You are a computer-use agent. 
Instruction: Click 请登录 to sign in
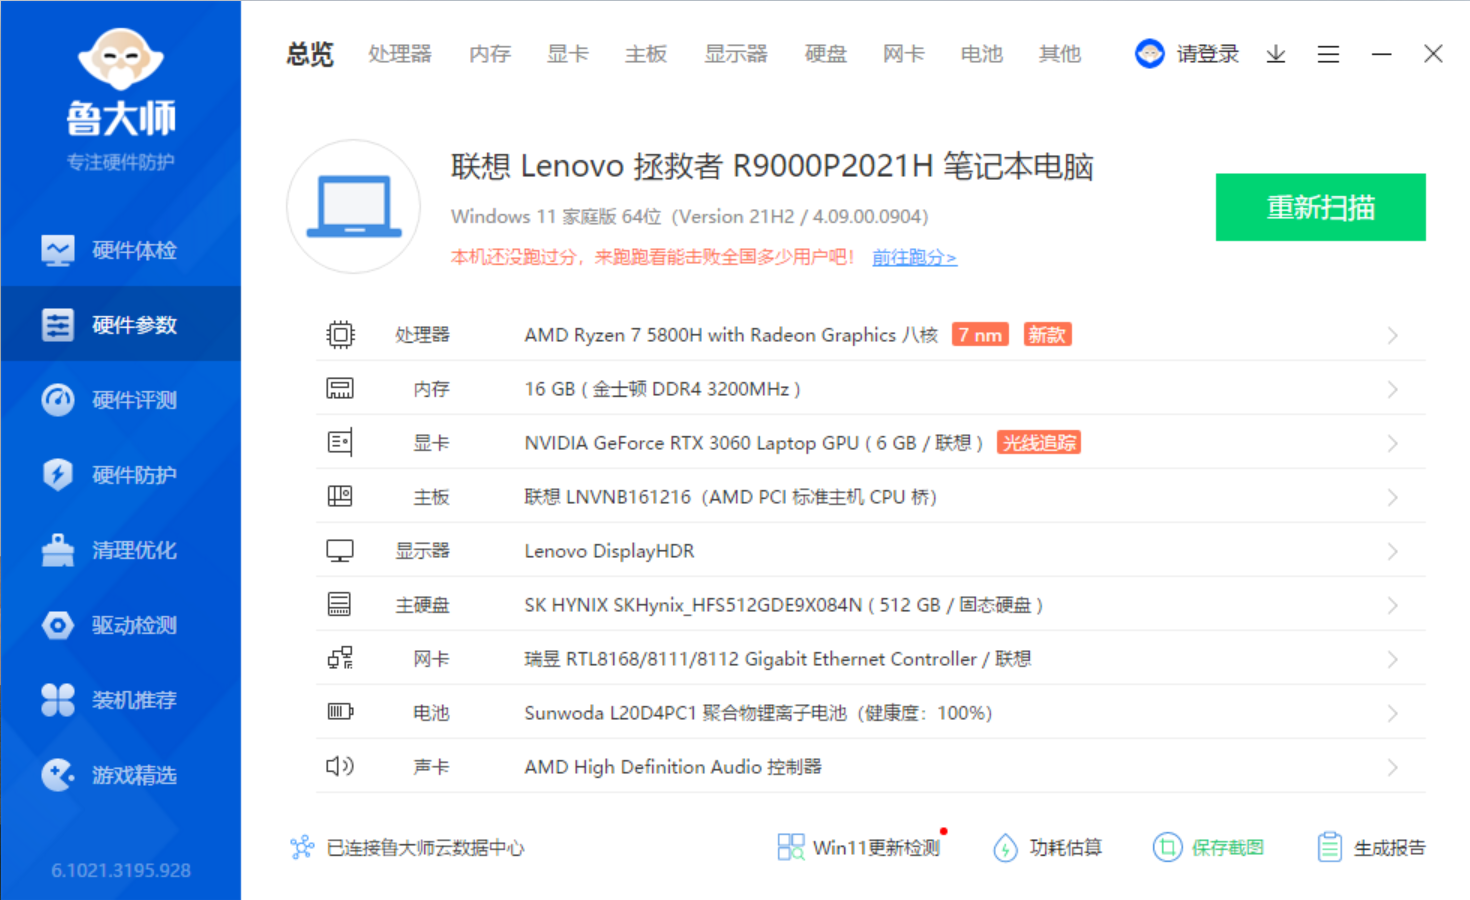(1208, 54)
